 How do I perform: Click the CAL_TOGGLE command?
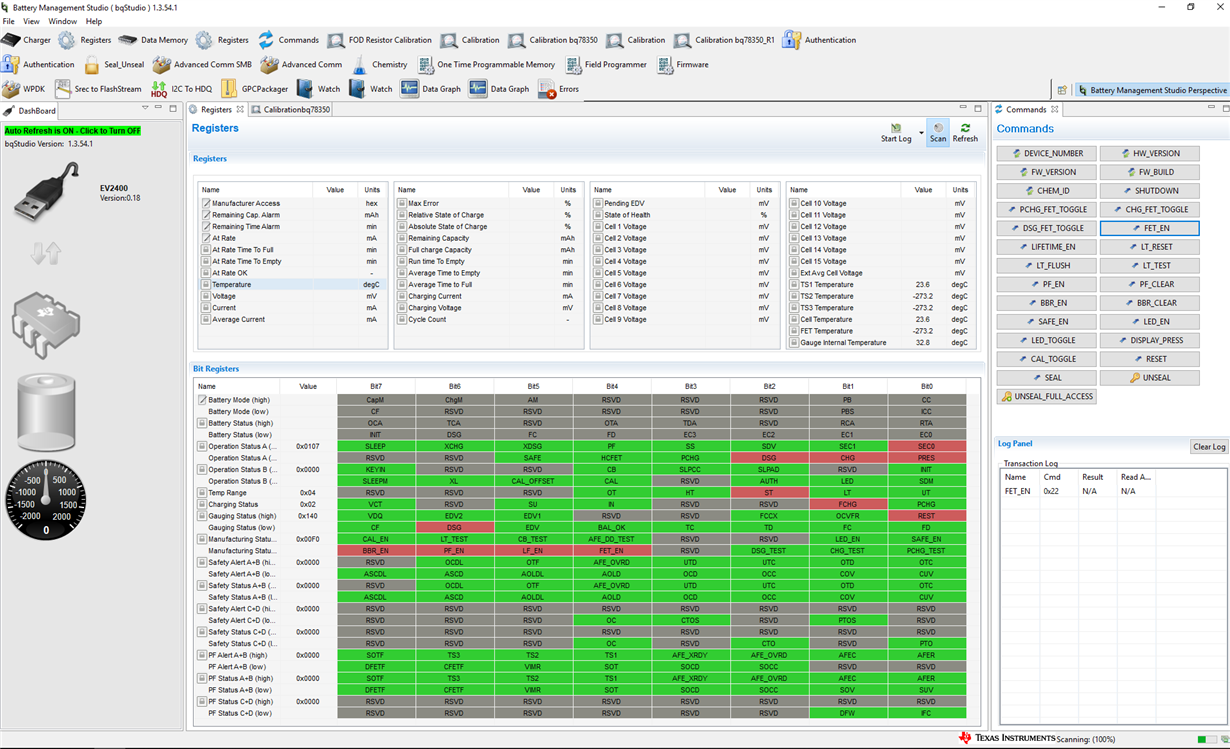tap(1045, 359)
